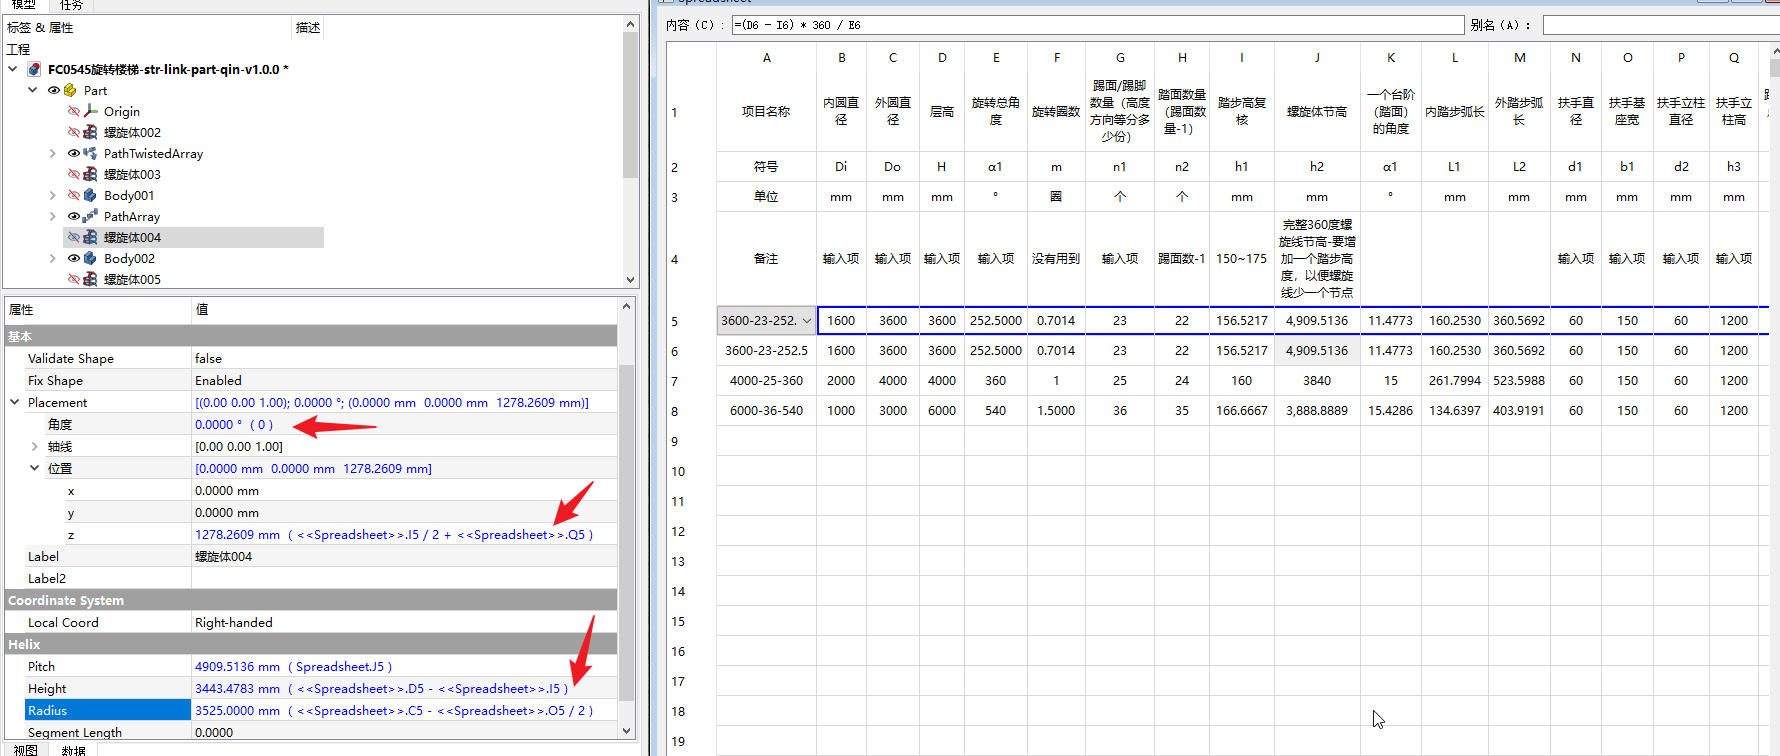
Task: Click the Body002 body icon
Action: 91,258
